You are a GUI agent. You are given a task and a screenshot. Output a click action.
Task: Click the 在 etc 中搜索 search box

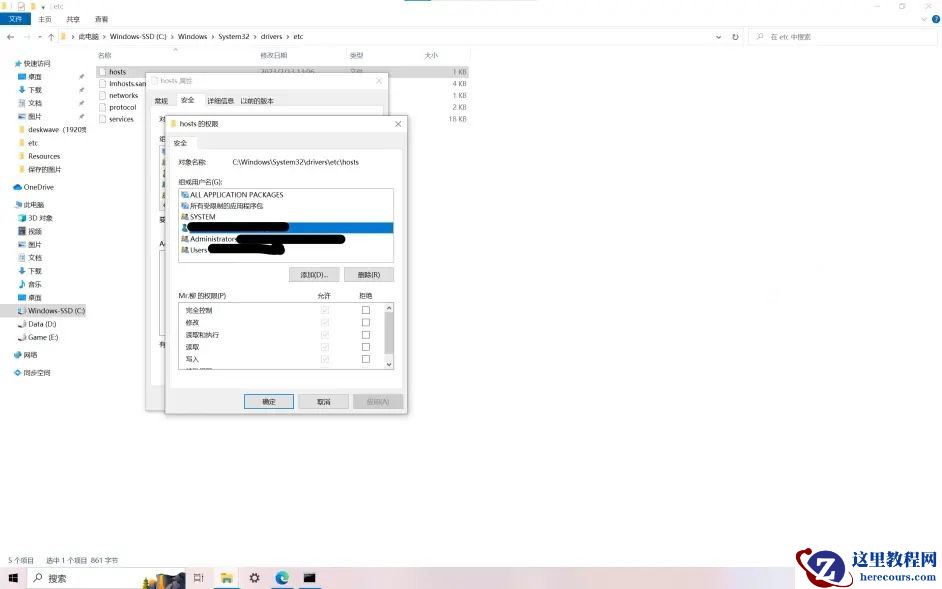click(x=842, y=37)
